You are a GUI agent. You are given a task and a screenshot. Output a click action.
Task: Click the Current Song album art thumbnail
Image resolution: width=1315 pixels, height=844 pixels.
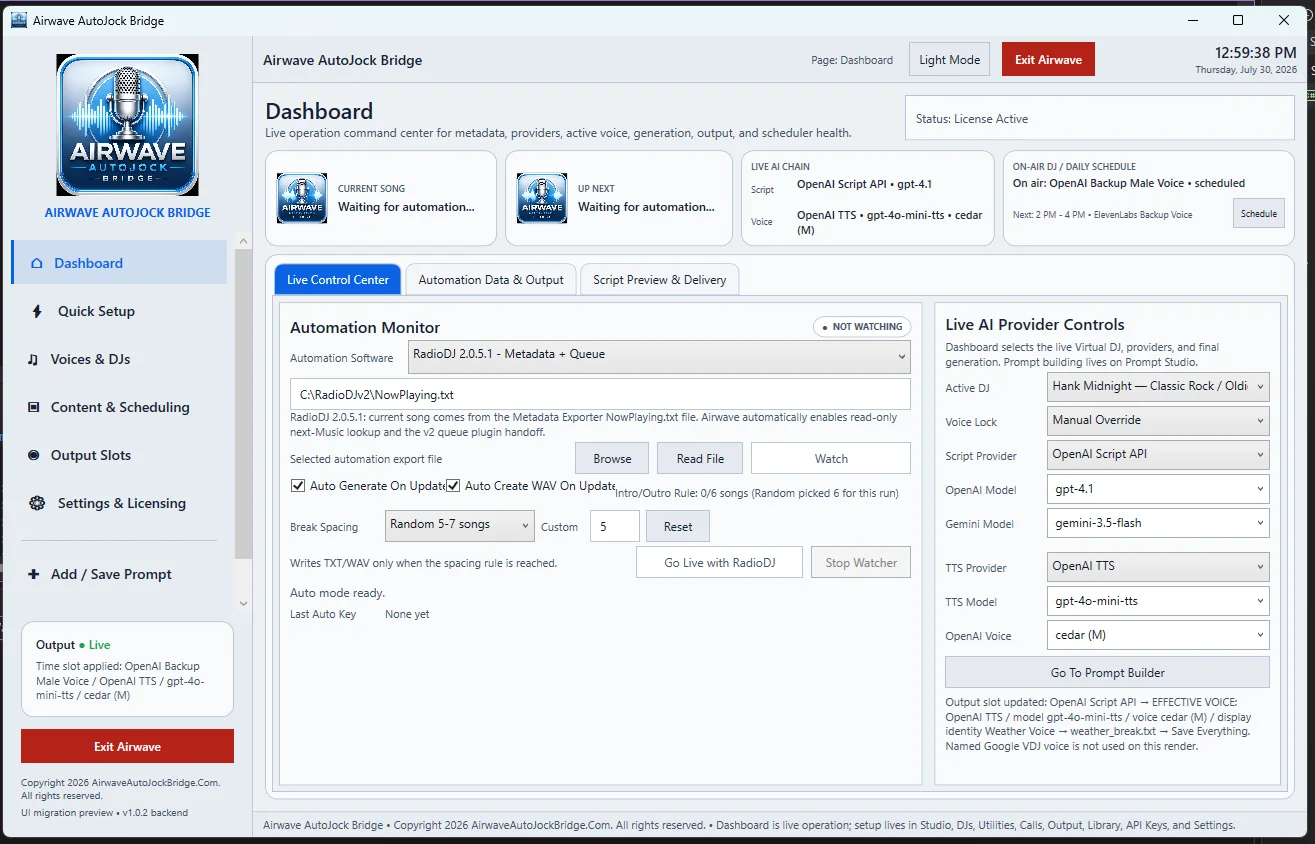point(302,198)
